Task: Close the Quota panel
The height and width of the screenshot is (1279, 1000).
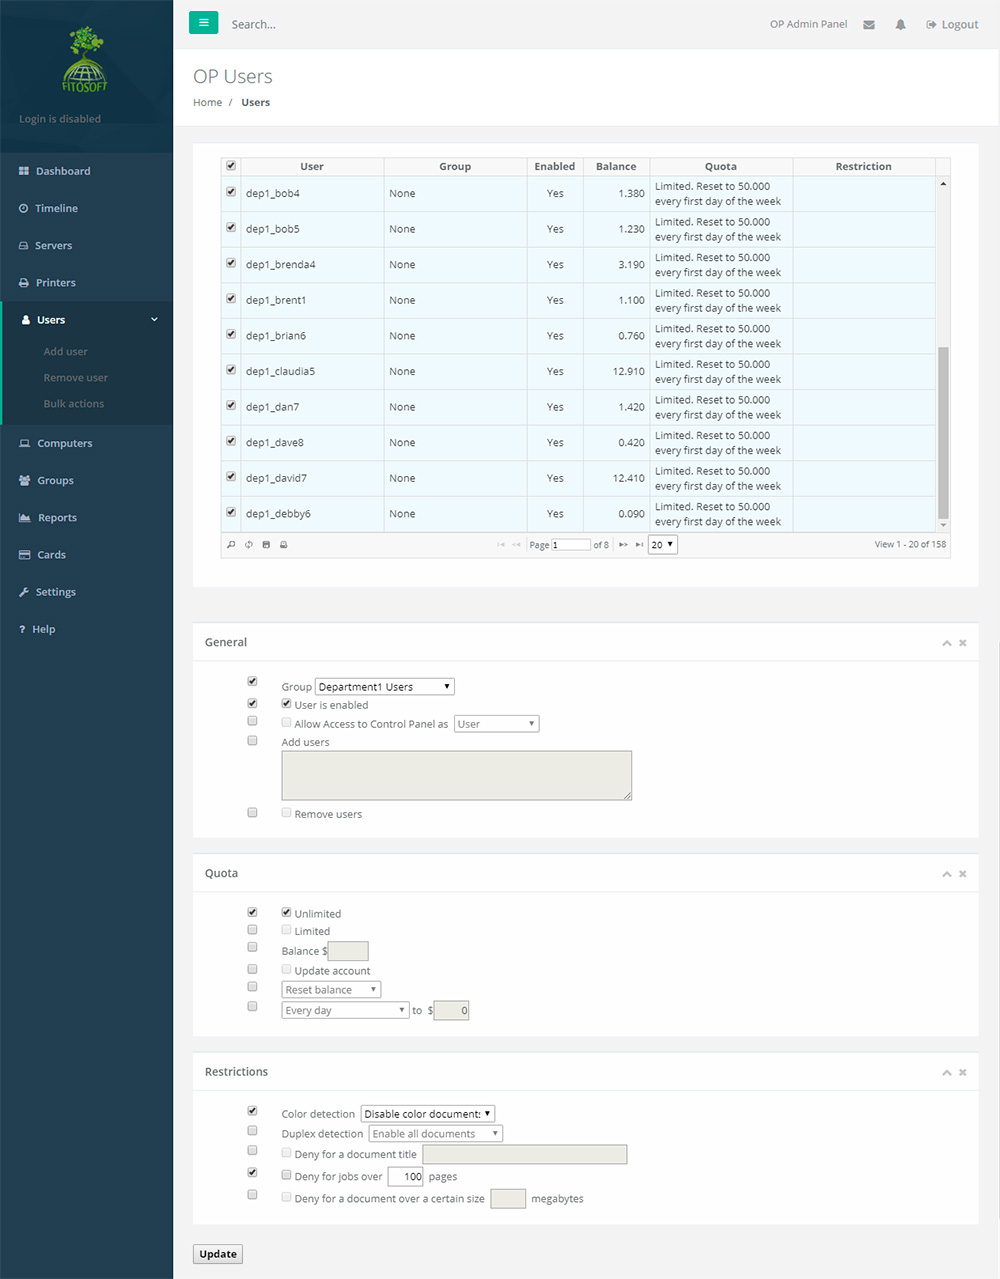Action: [963, 874]
